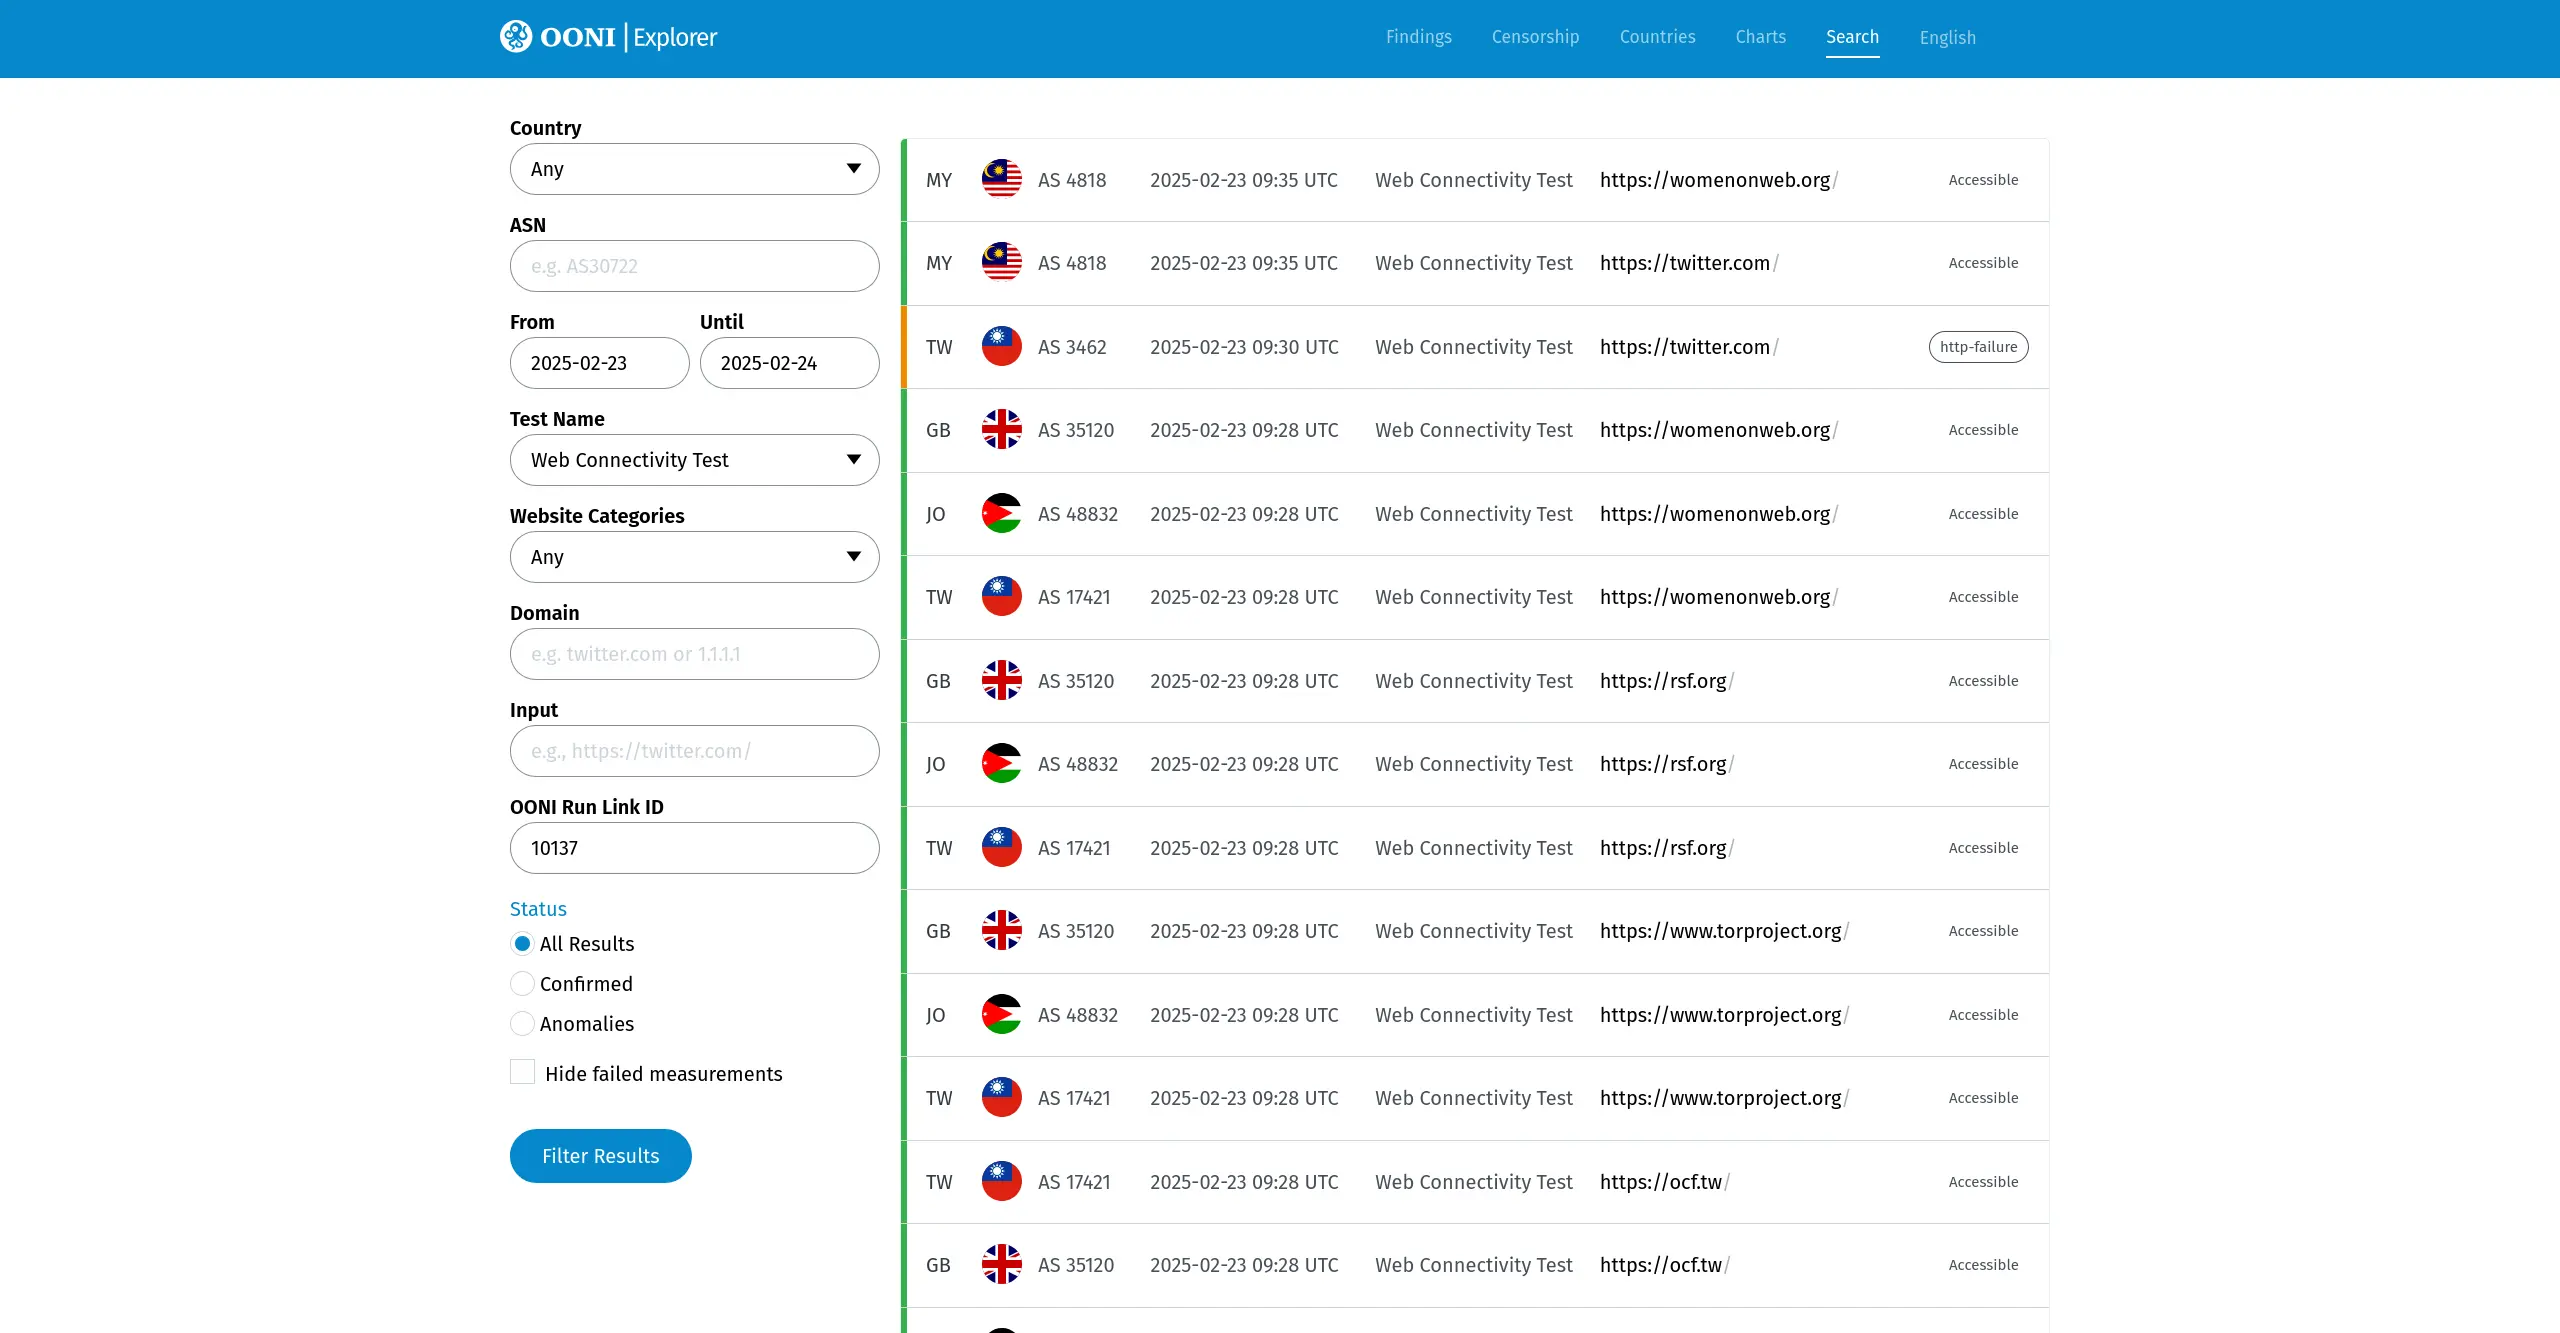This screenshot has height=1333, width=2560.
Task: Select the Confirmed status radio button
Action: pos(522,984)
